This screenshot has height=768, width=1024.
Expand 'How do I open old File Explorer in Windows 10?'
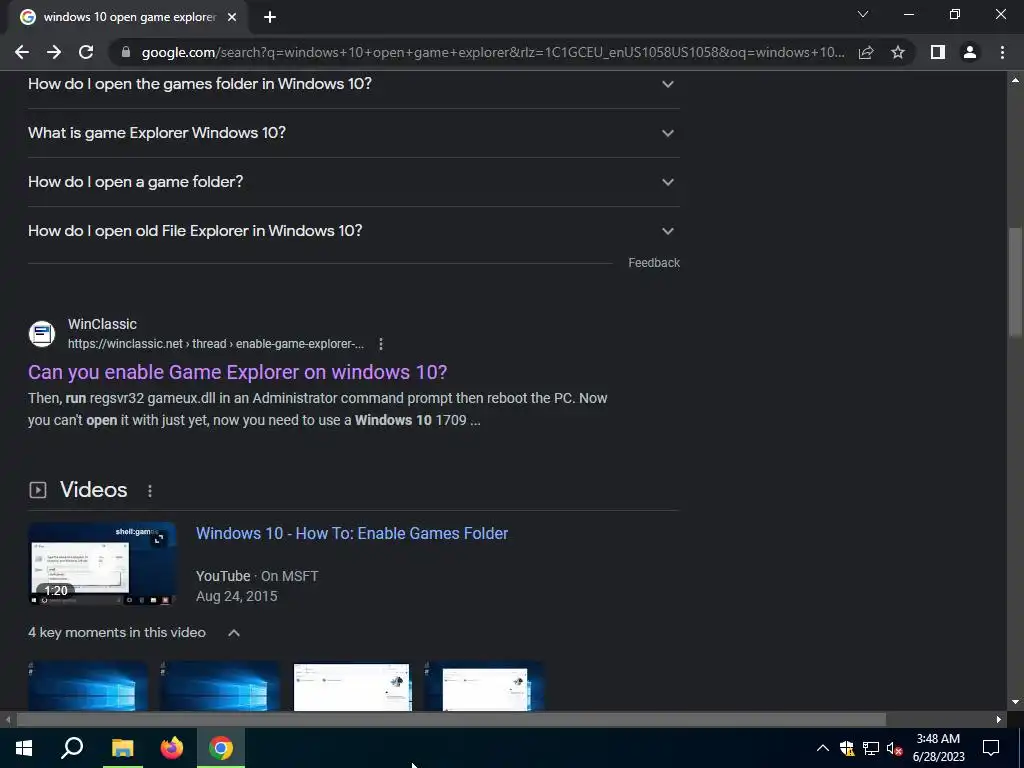point(353,231)
